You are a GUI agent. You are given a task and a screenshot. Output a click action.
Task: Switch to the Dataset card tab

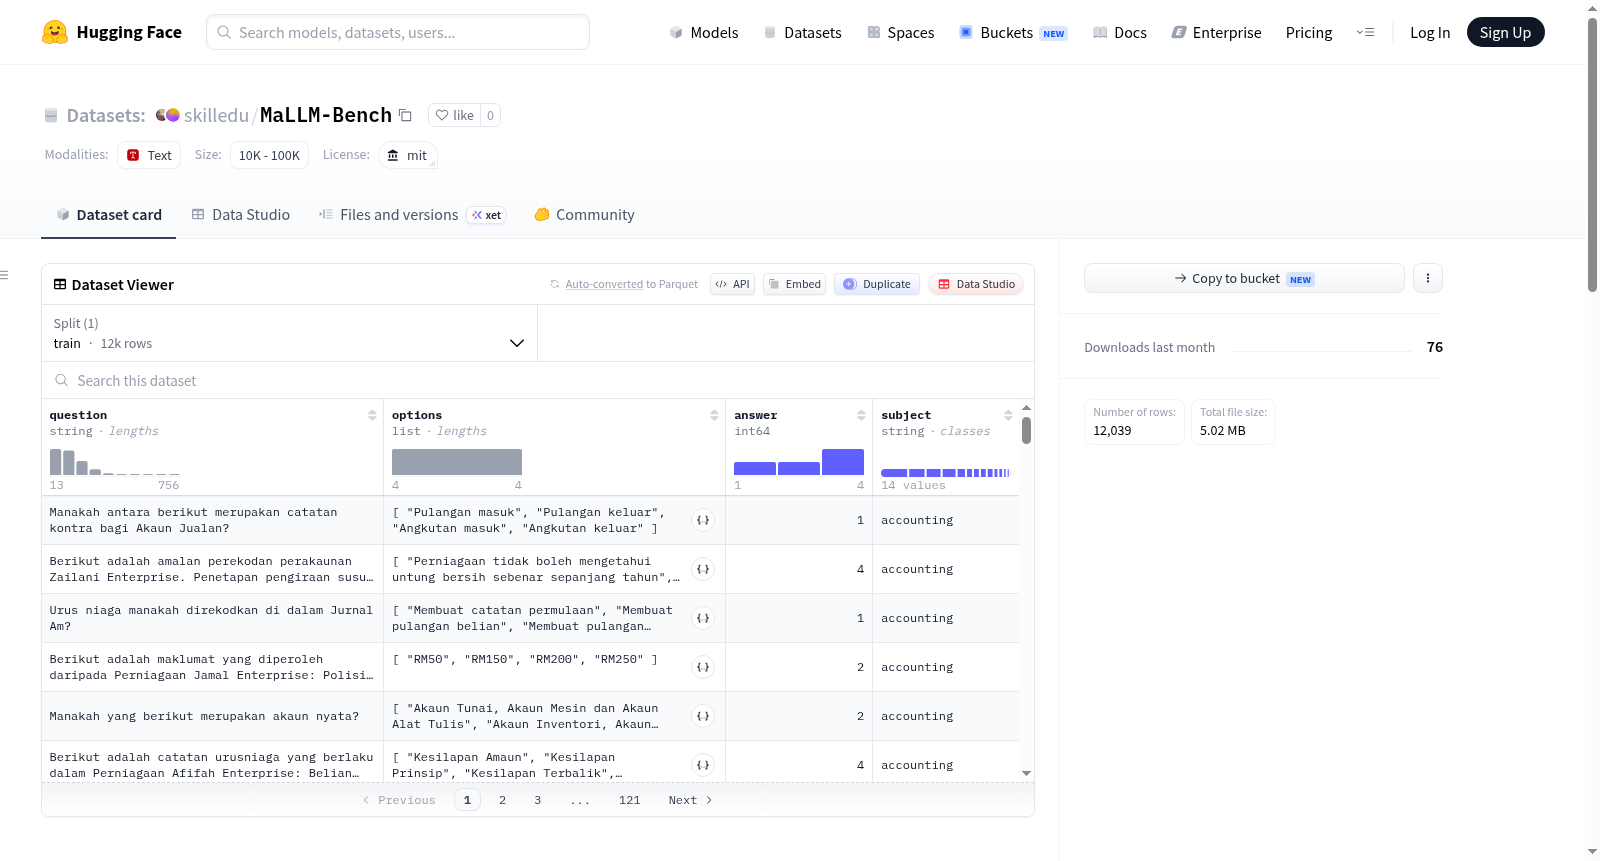[108, 215]
